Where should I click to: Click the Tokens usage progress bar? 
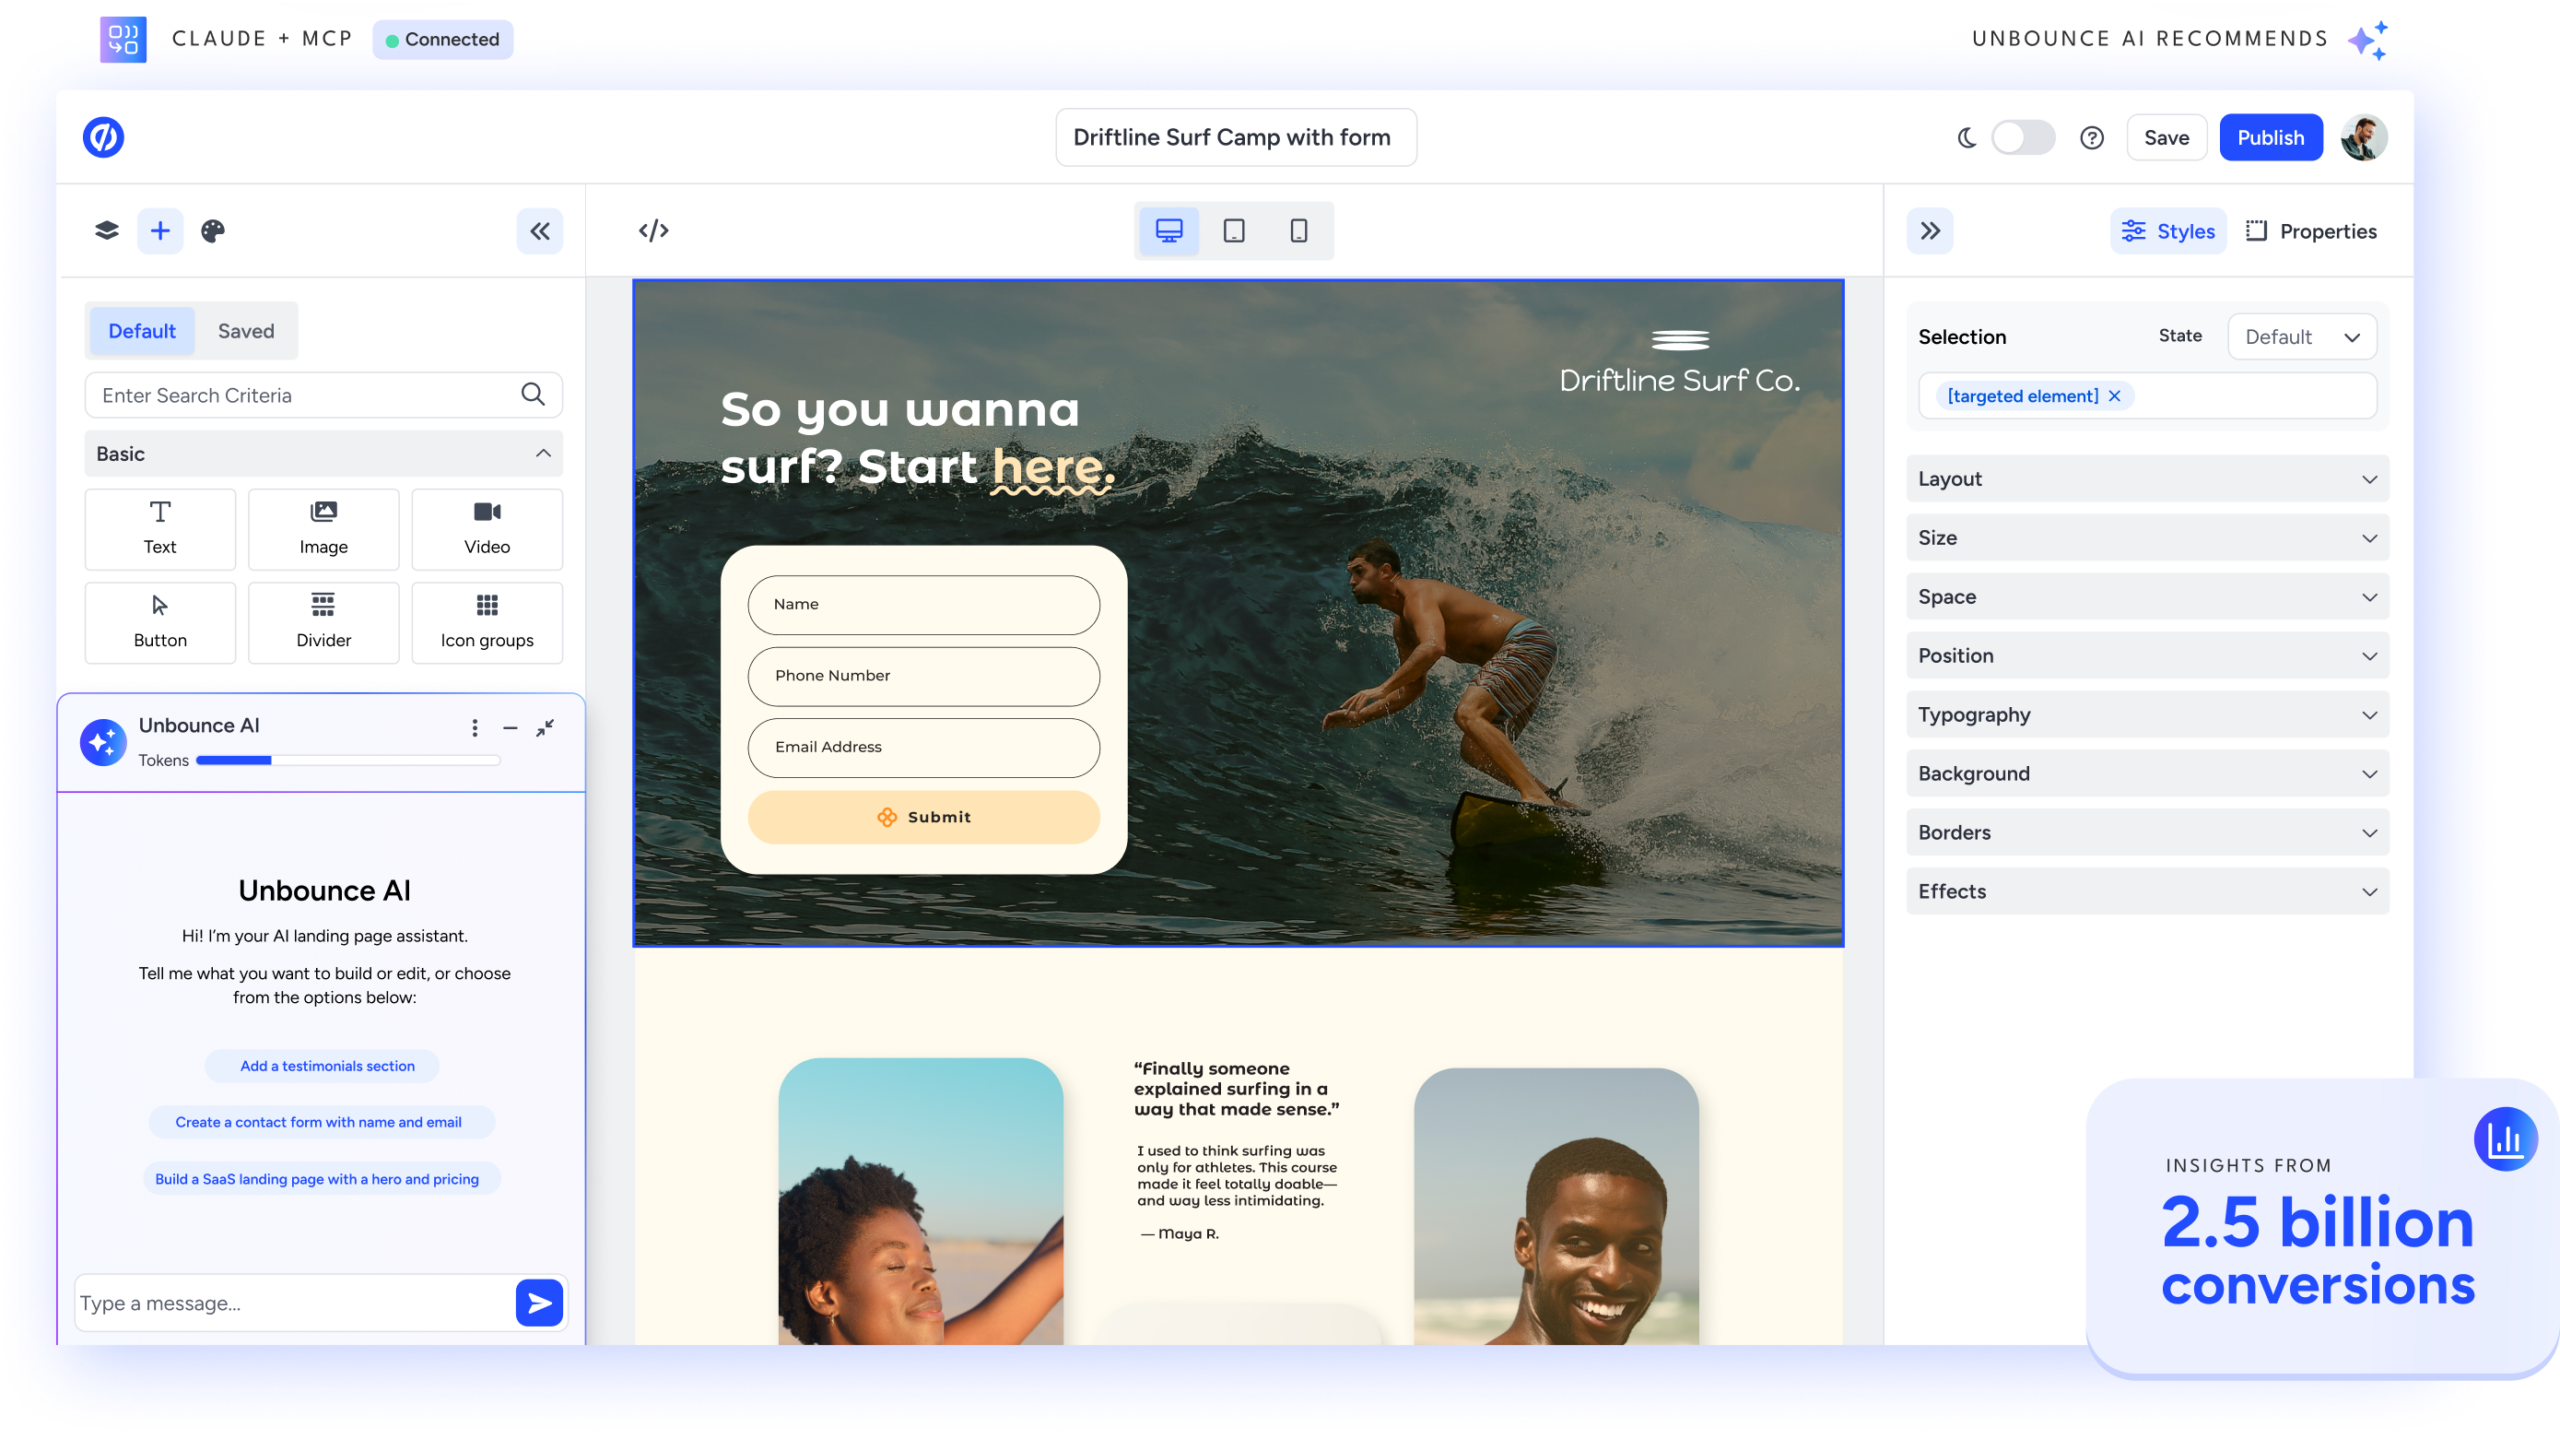point(348,761)
